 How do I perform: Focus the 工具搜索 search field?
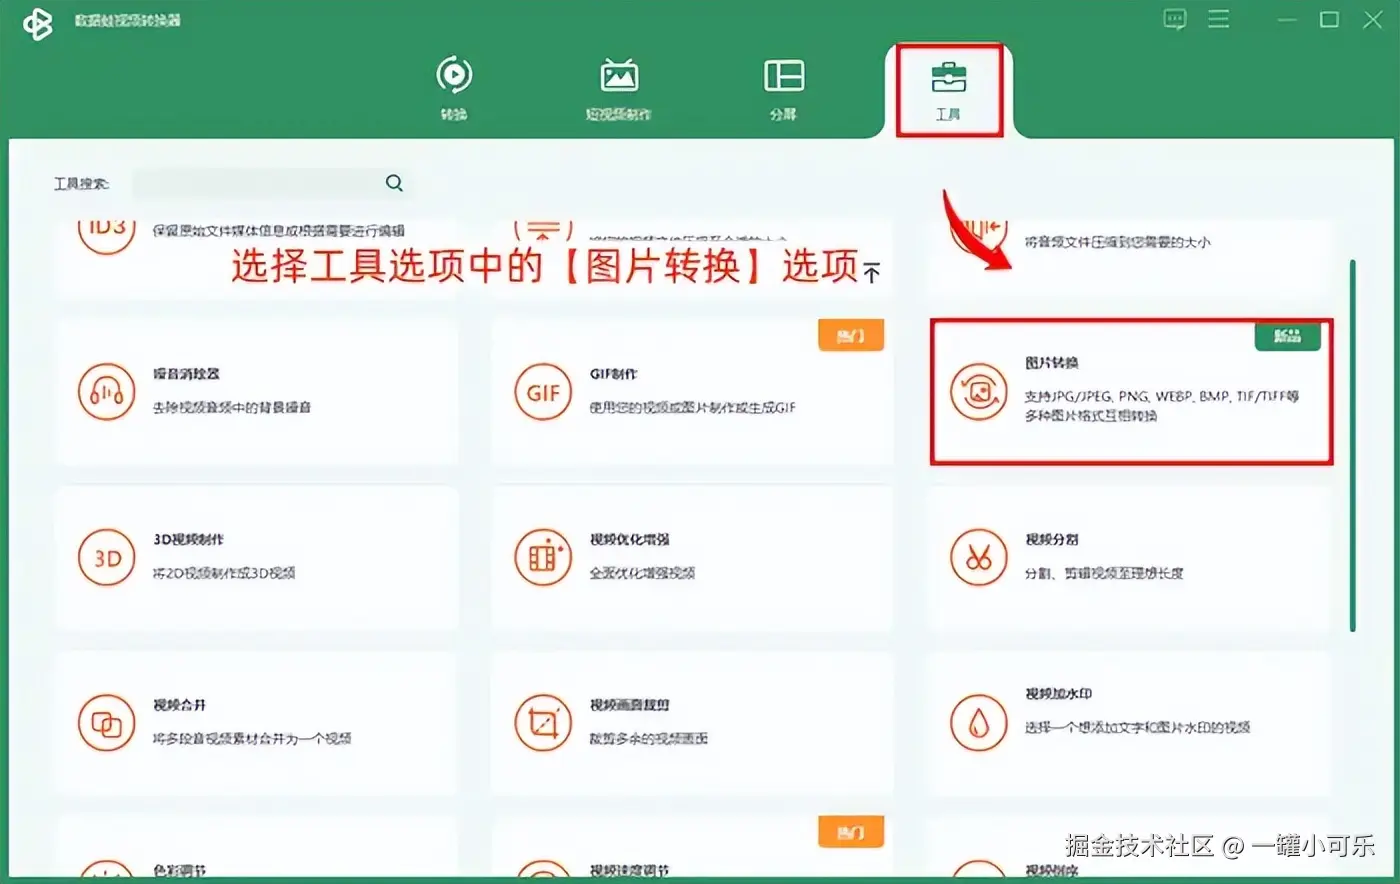coord(272,183)
